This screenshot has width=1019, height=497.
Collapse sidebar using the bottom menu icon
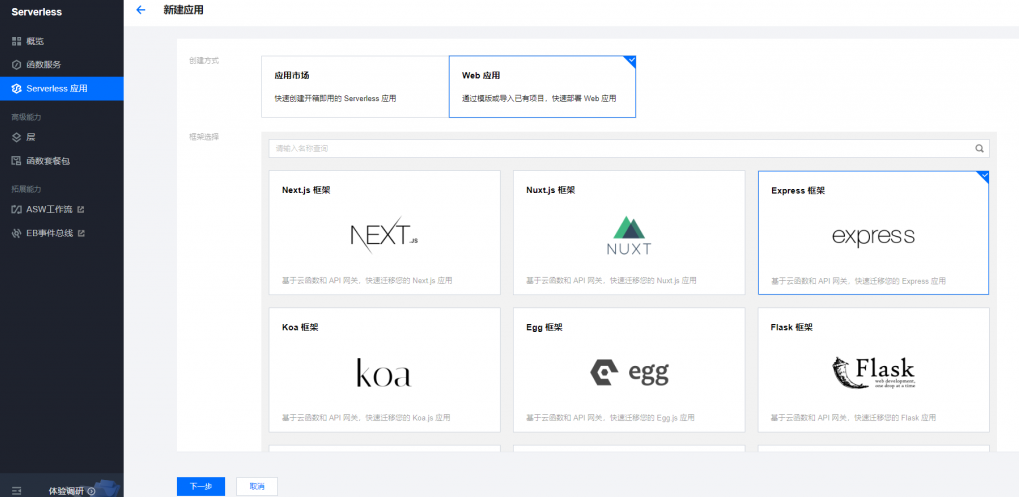(16, 491)
